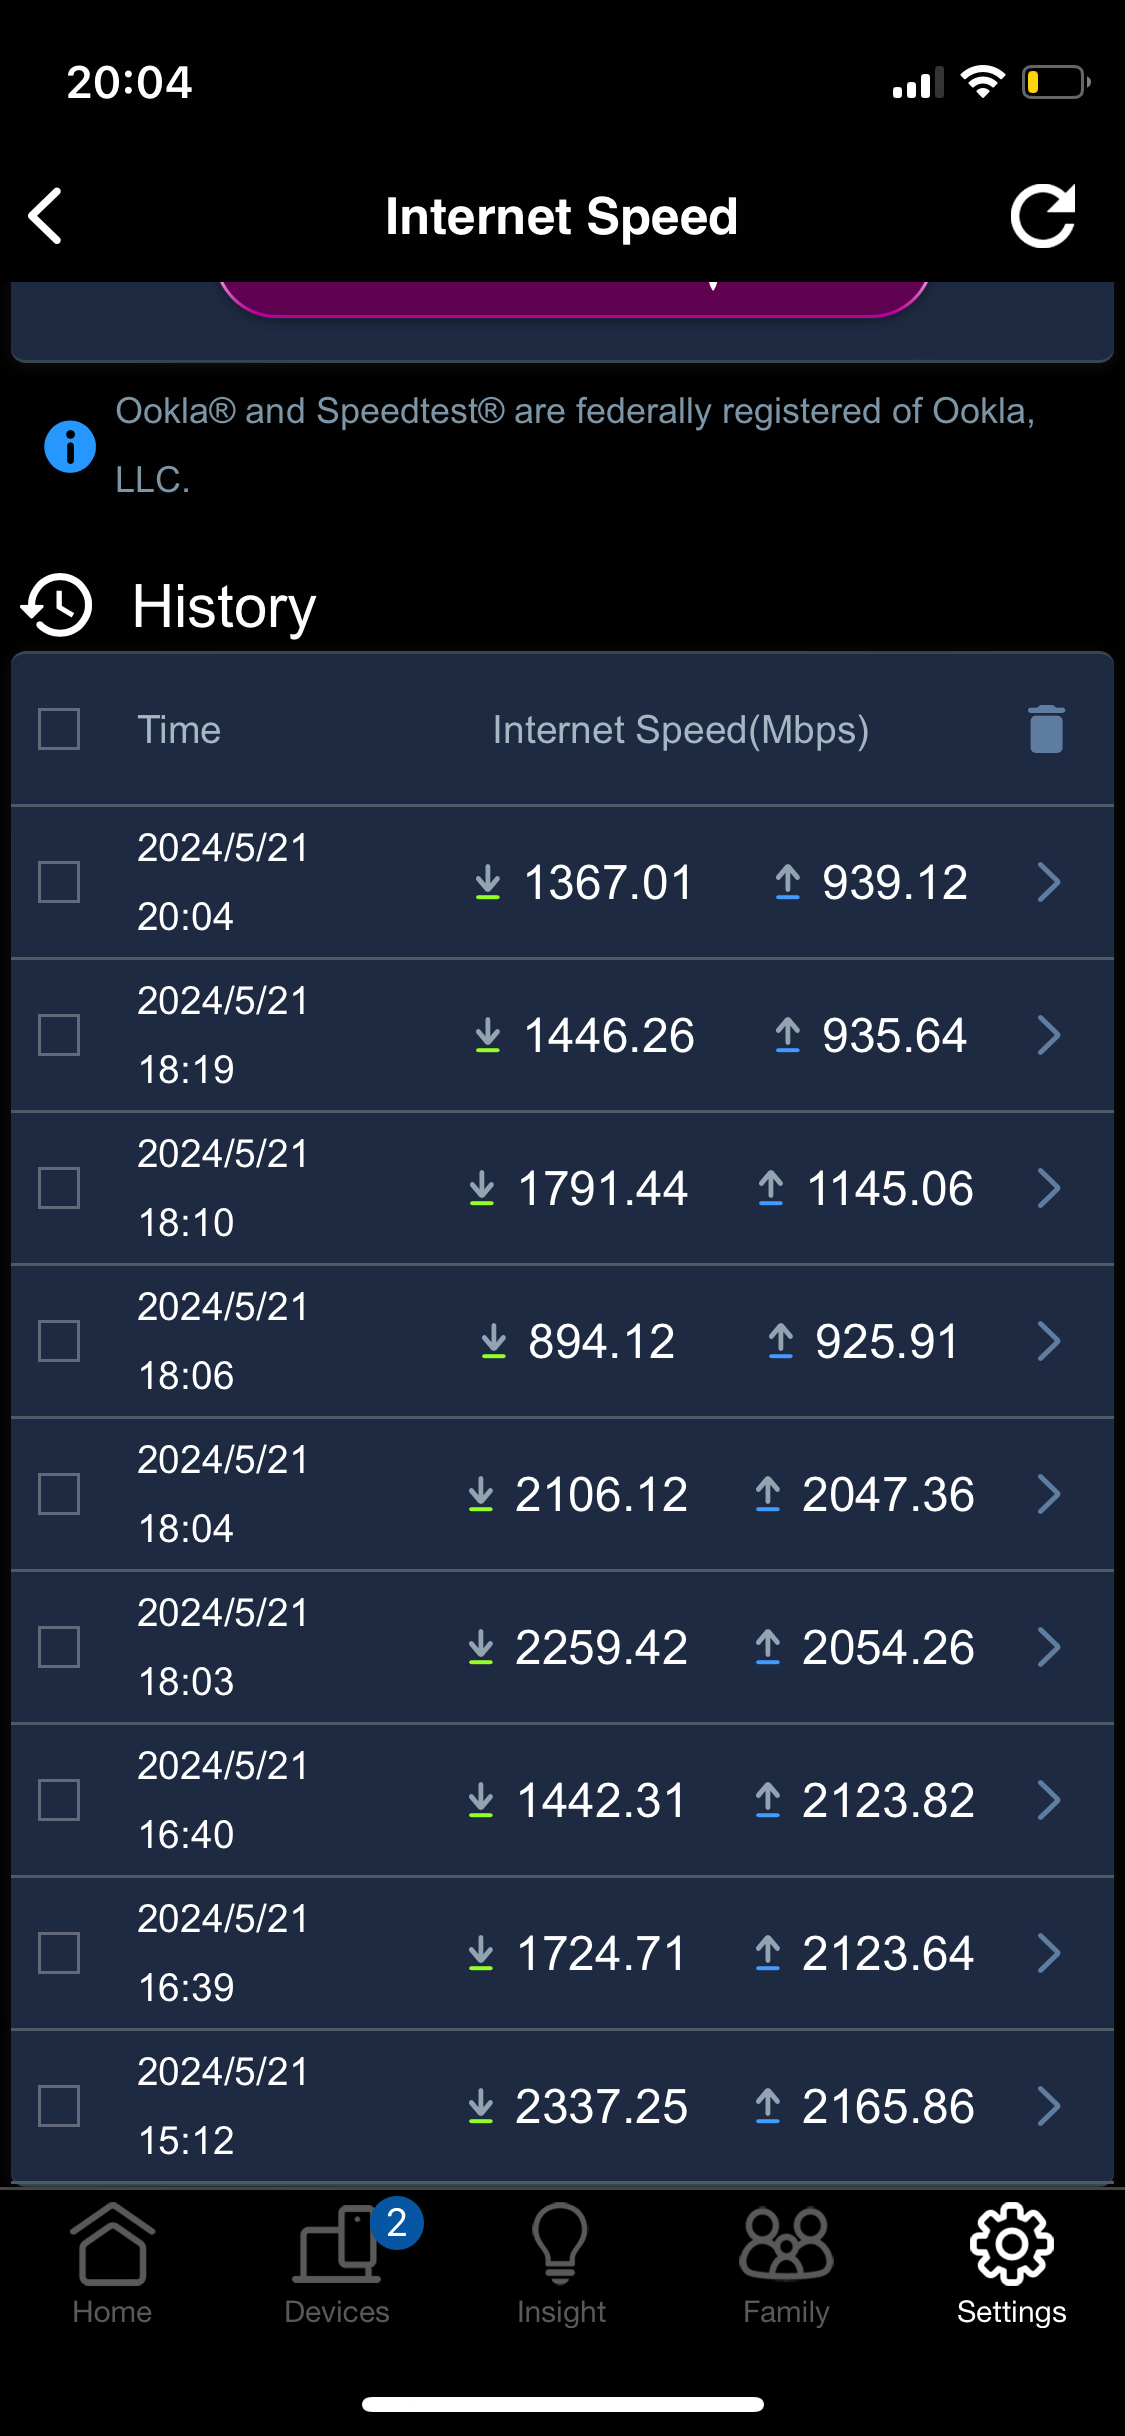Expand details of the 18:19 test
Image resolution: width=1125 pixels, height=2436 pixels.
point(1049,1035)
